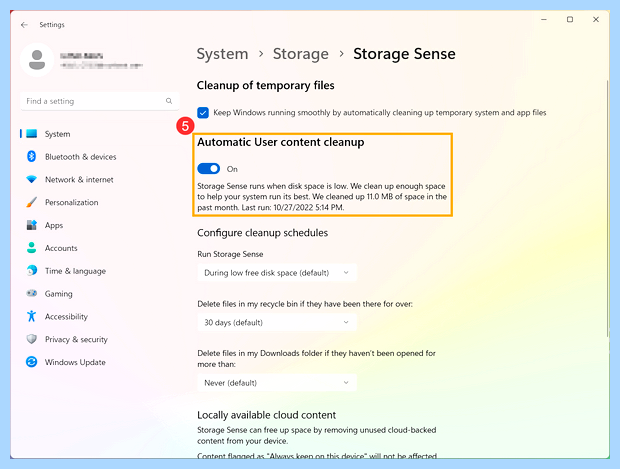This screenshot has height=469, width=620.
Task: Go to Gaming label in sidebar
Action: [59, 294]
